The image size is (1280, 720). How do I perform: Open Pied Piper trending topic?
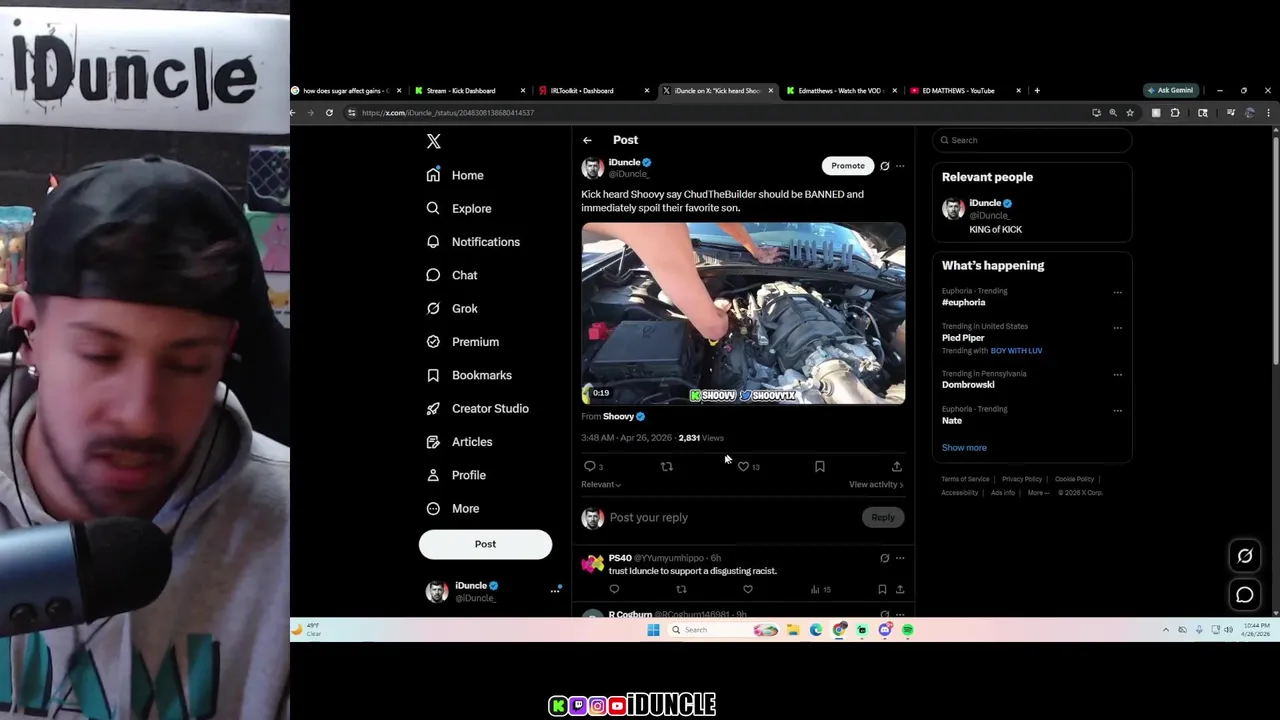click(963, 338)
